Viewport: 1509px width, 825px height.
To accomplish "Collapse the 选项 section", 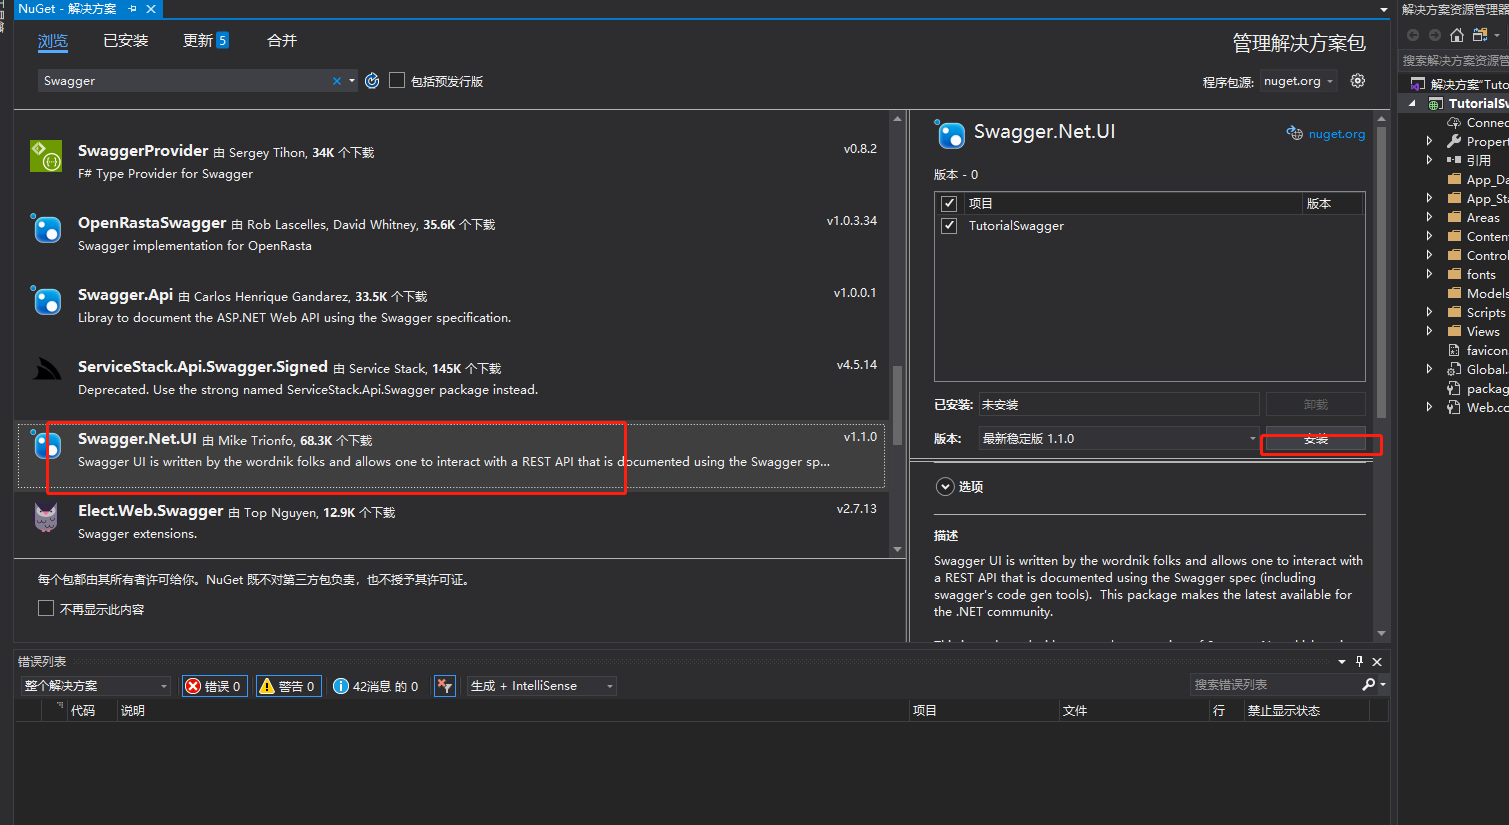I will pos(945,486).
